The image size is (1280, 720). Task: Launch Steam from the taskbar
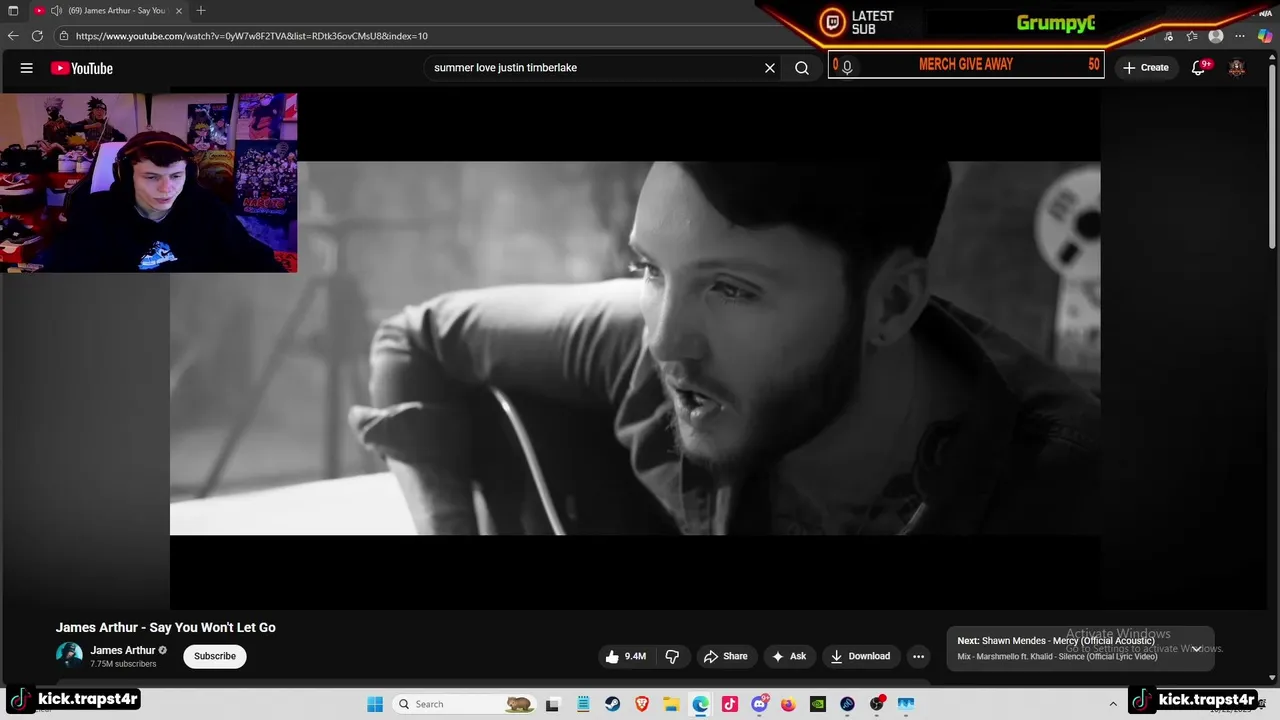pos(612,704)
